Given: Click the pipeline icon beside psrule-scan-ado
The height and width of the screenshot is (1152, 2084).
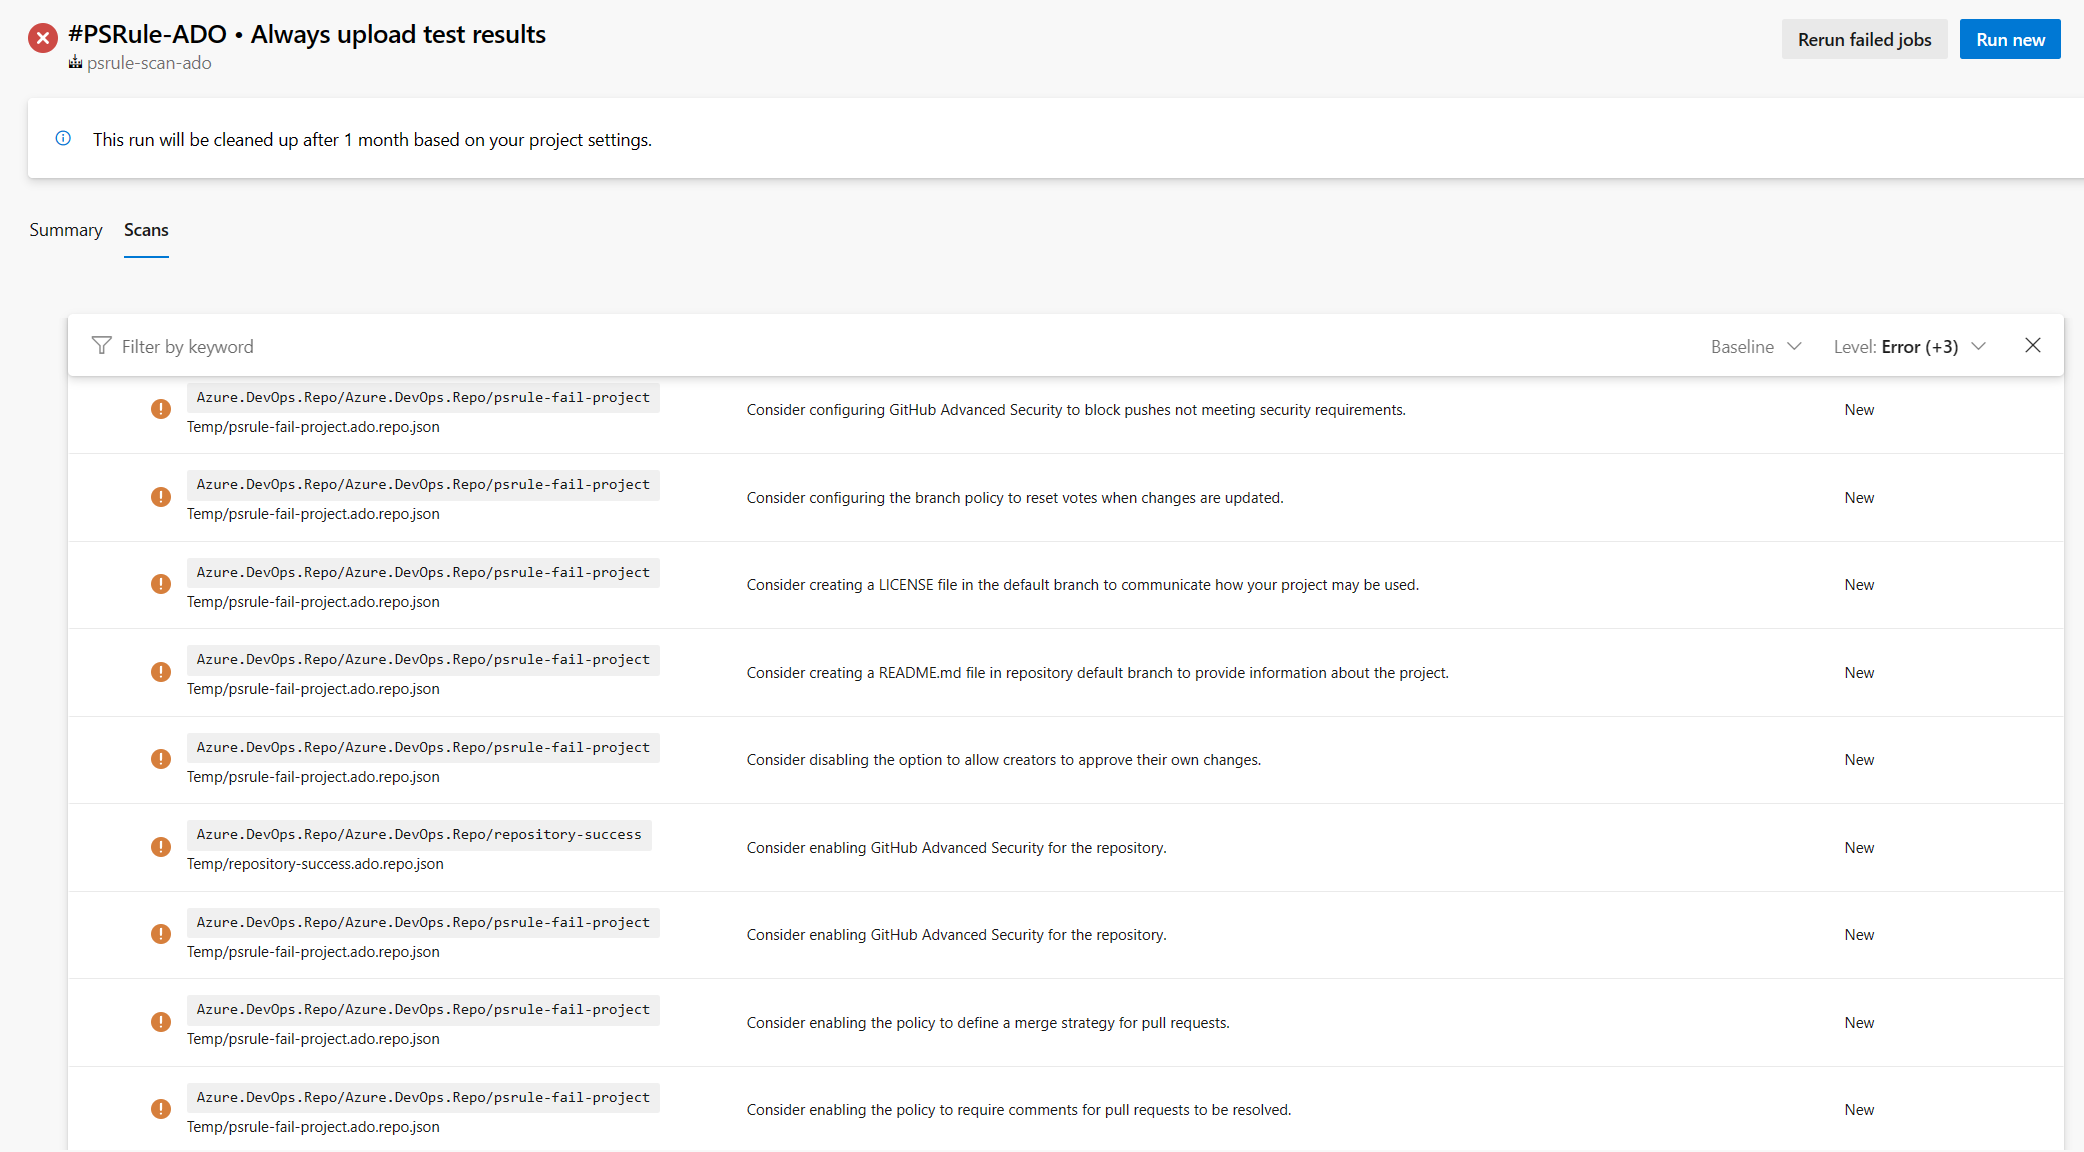Looking at the screenshot, I should 75,63.
